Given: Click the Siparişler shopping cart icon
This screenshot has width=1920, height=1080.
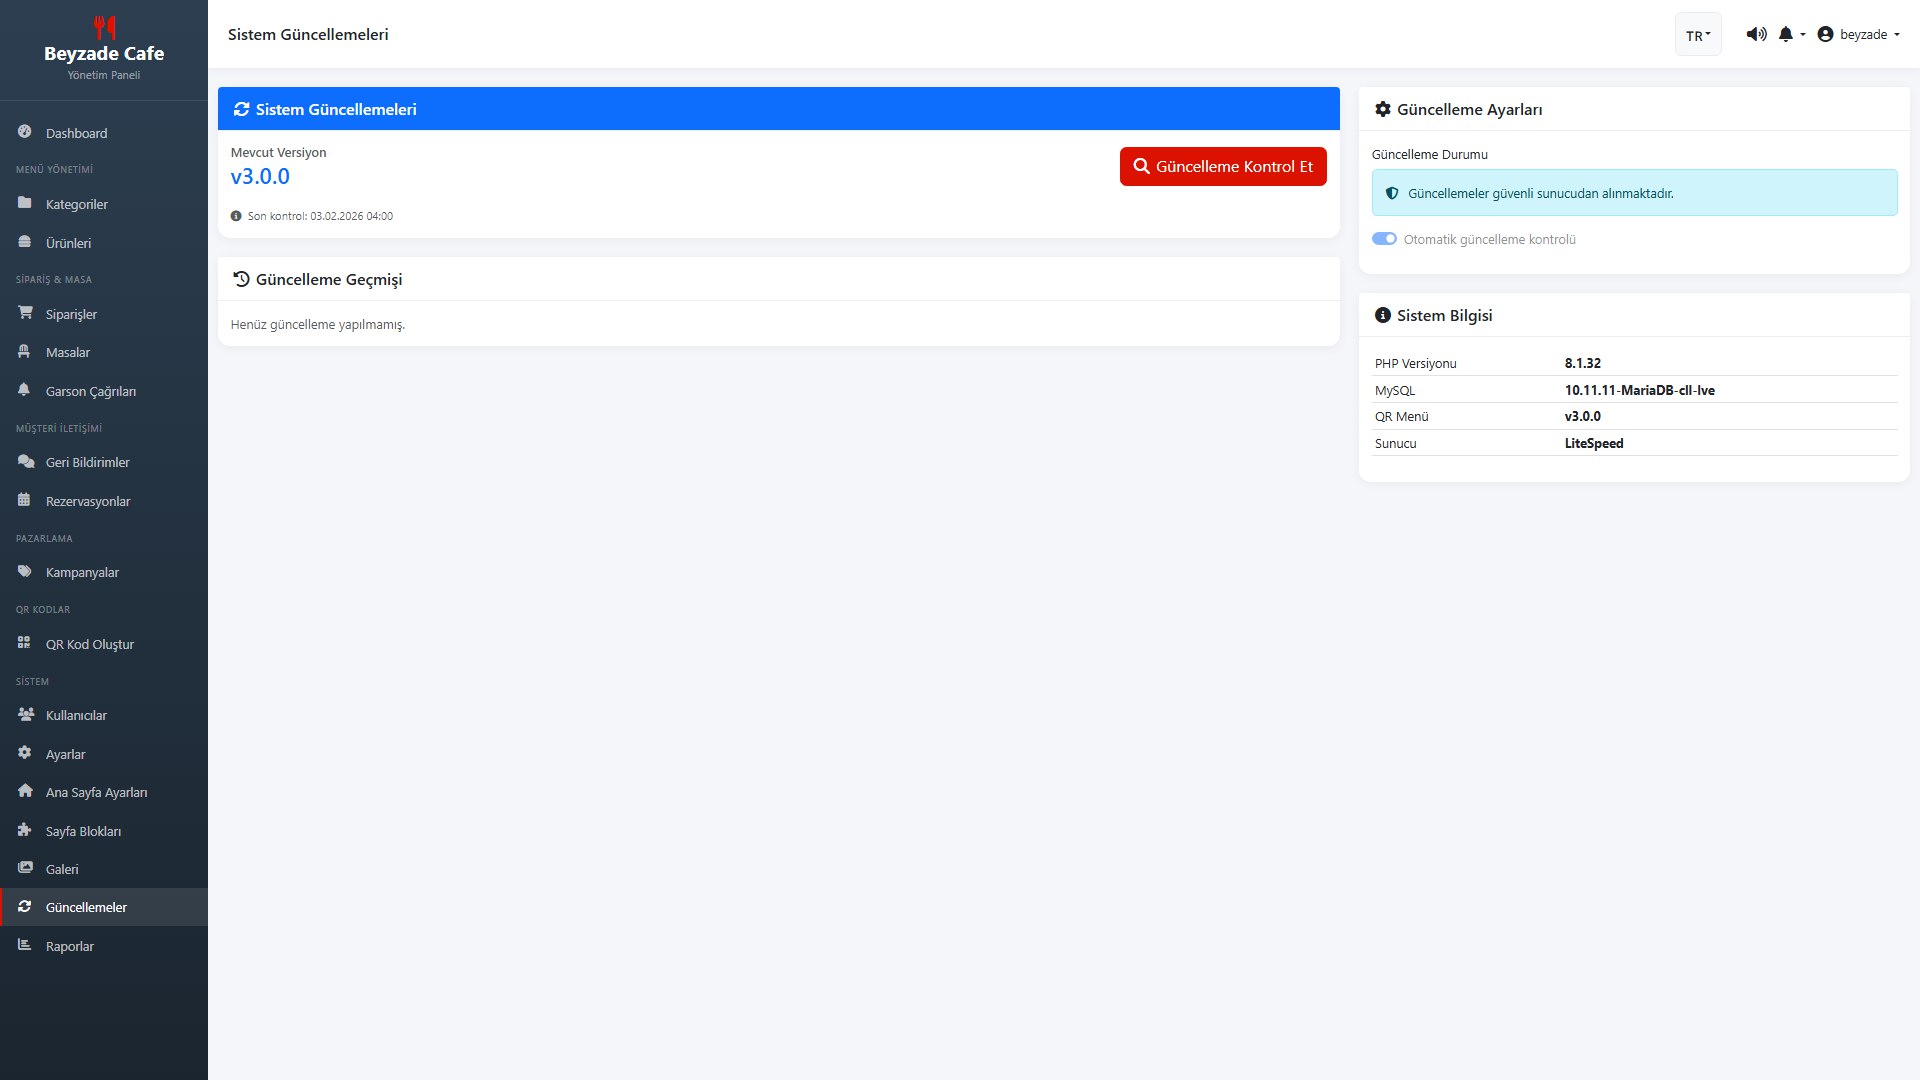Looking at the screenshot, I should pyautogui.click(x=25, y=313).
